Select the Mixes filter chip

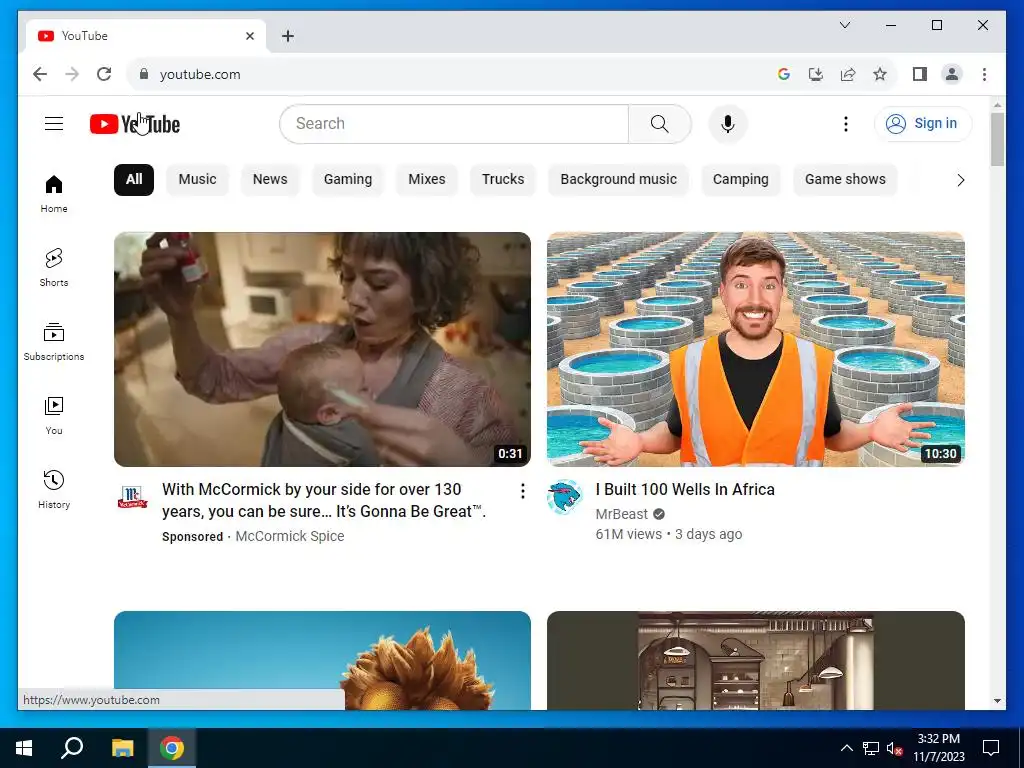[x=426, y=180]
